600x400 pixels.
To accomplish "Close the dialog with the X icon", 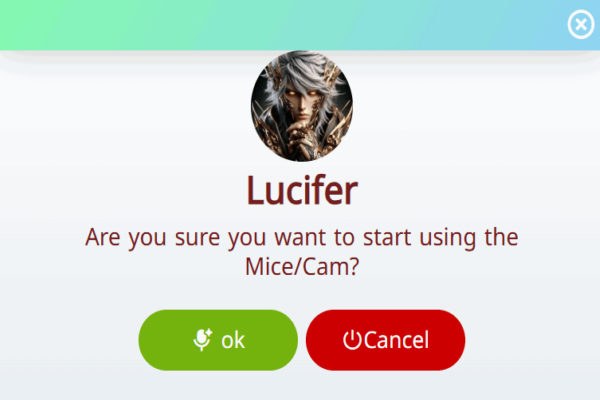I will click(580, 24).
